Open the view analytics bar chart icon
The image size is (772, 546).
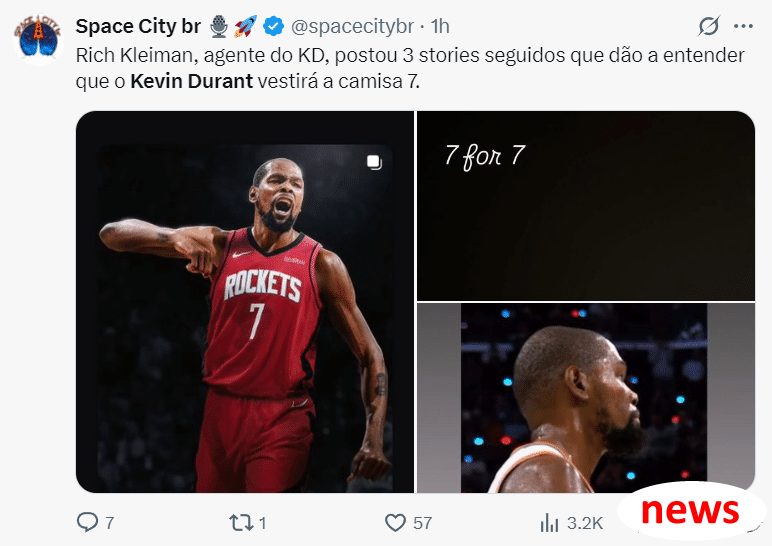(549, 522)
